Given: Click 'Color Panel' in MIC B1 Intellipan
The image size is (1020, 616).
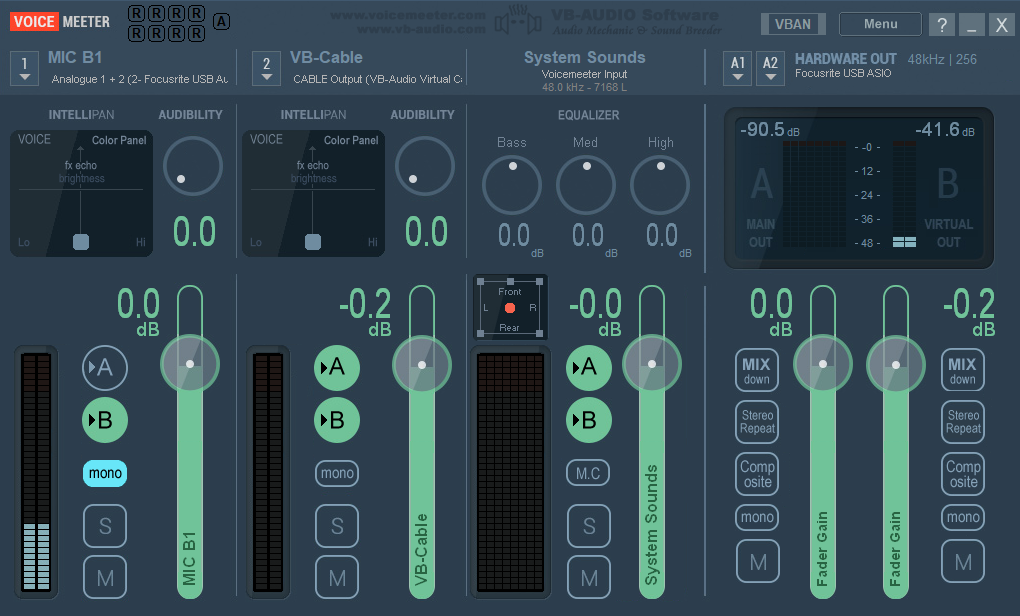Looking at the screenshot, I should (x=119, y=140).
